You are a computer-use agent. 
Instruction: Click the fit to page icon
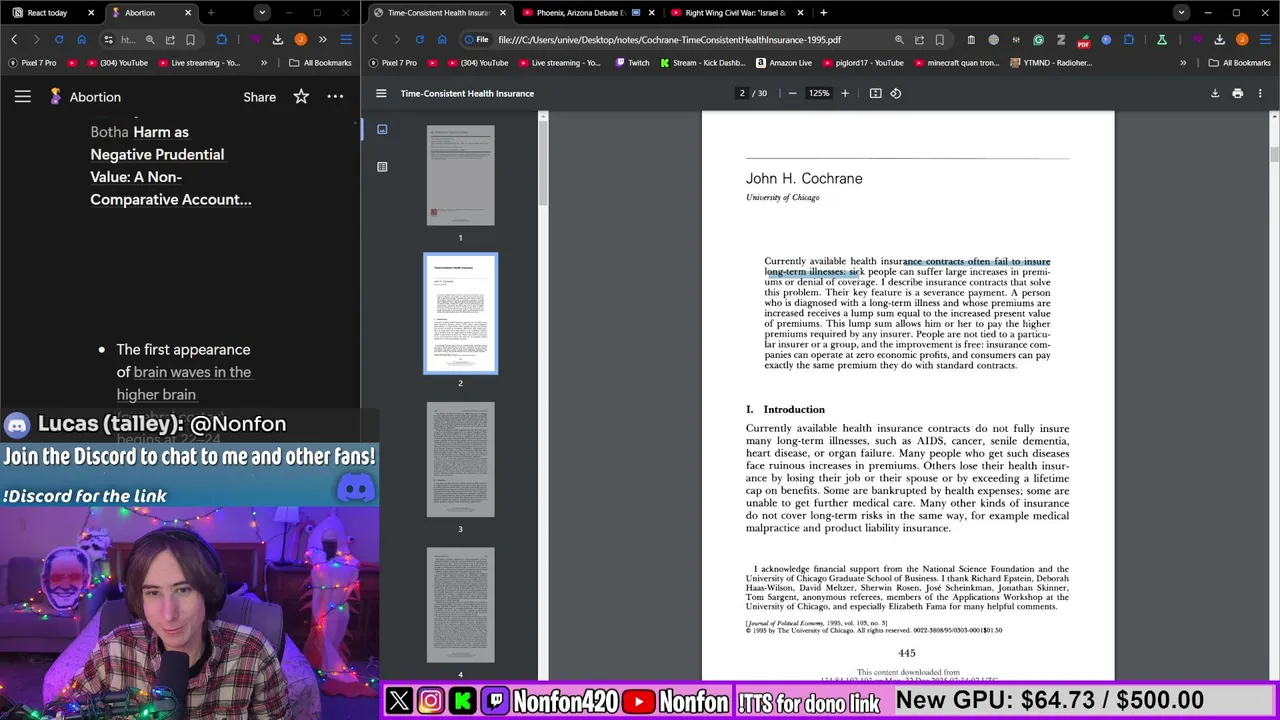point(875,93)
